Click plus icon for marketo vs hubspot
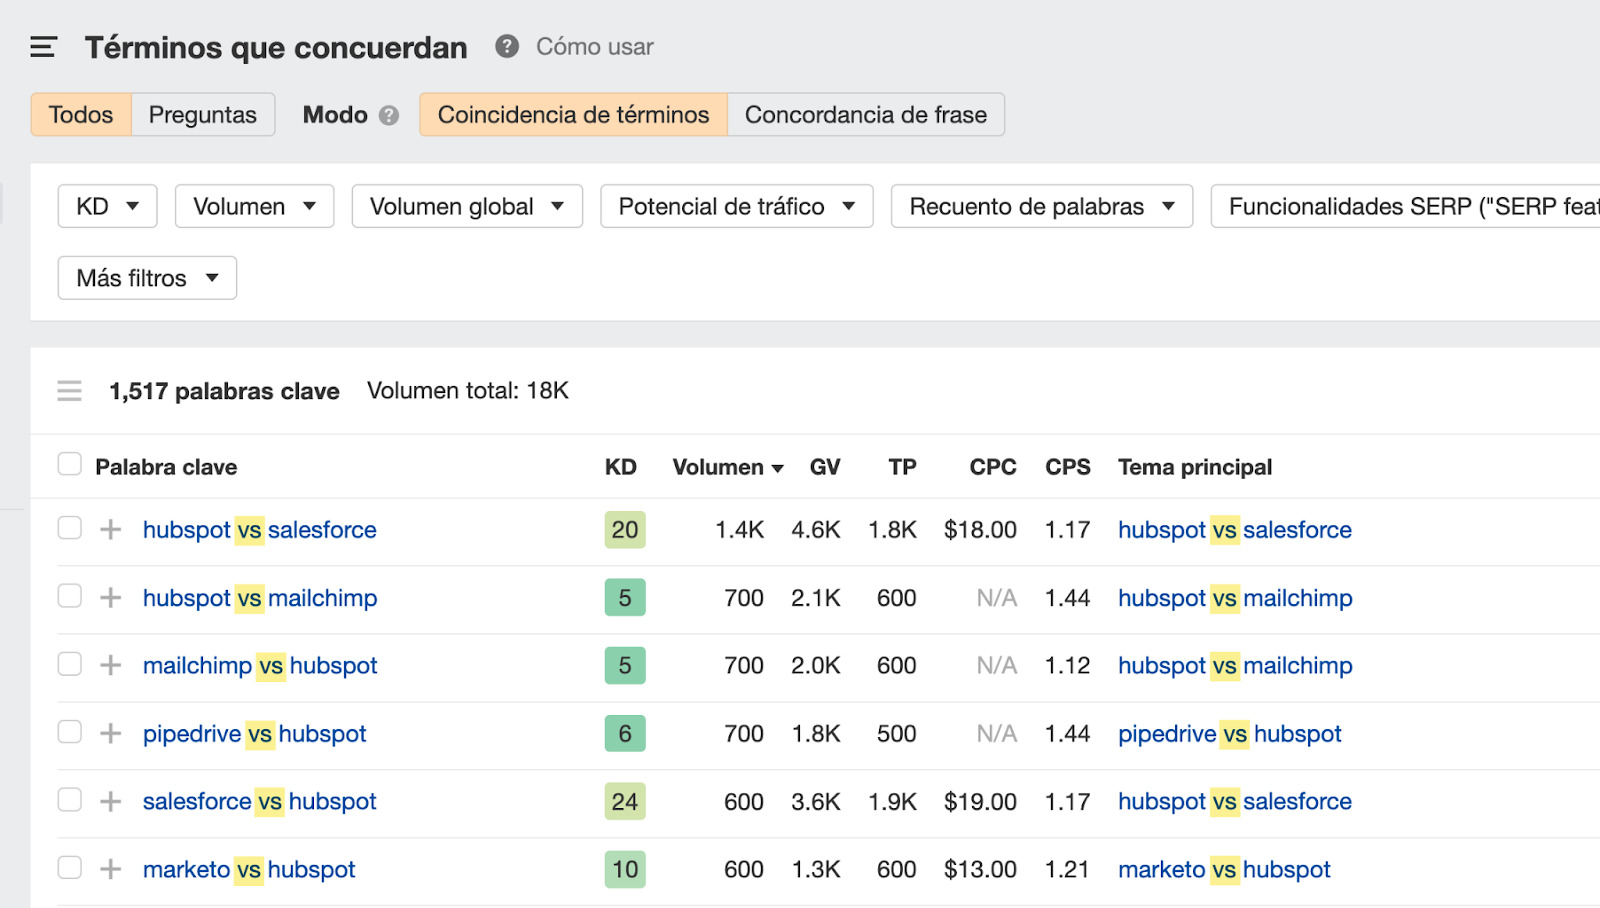1600x908 pixels. (111, 870)
